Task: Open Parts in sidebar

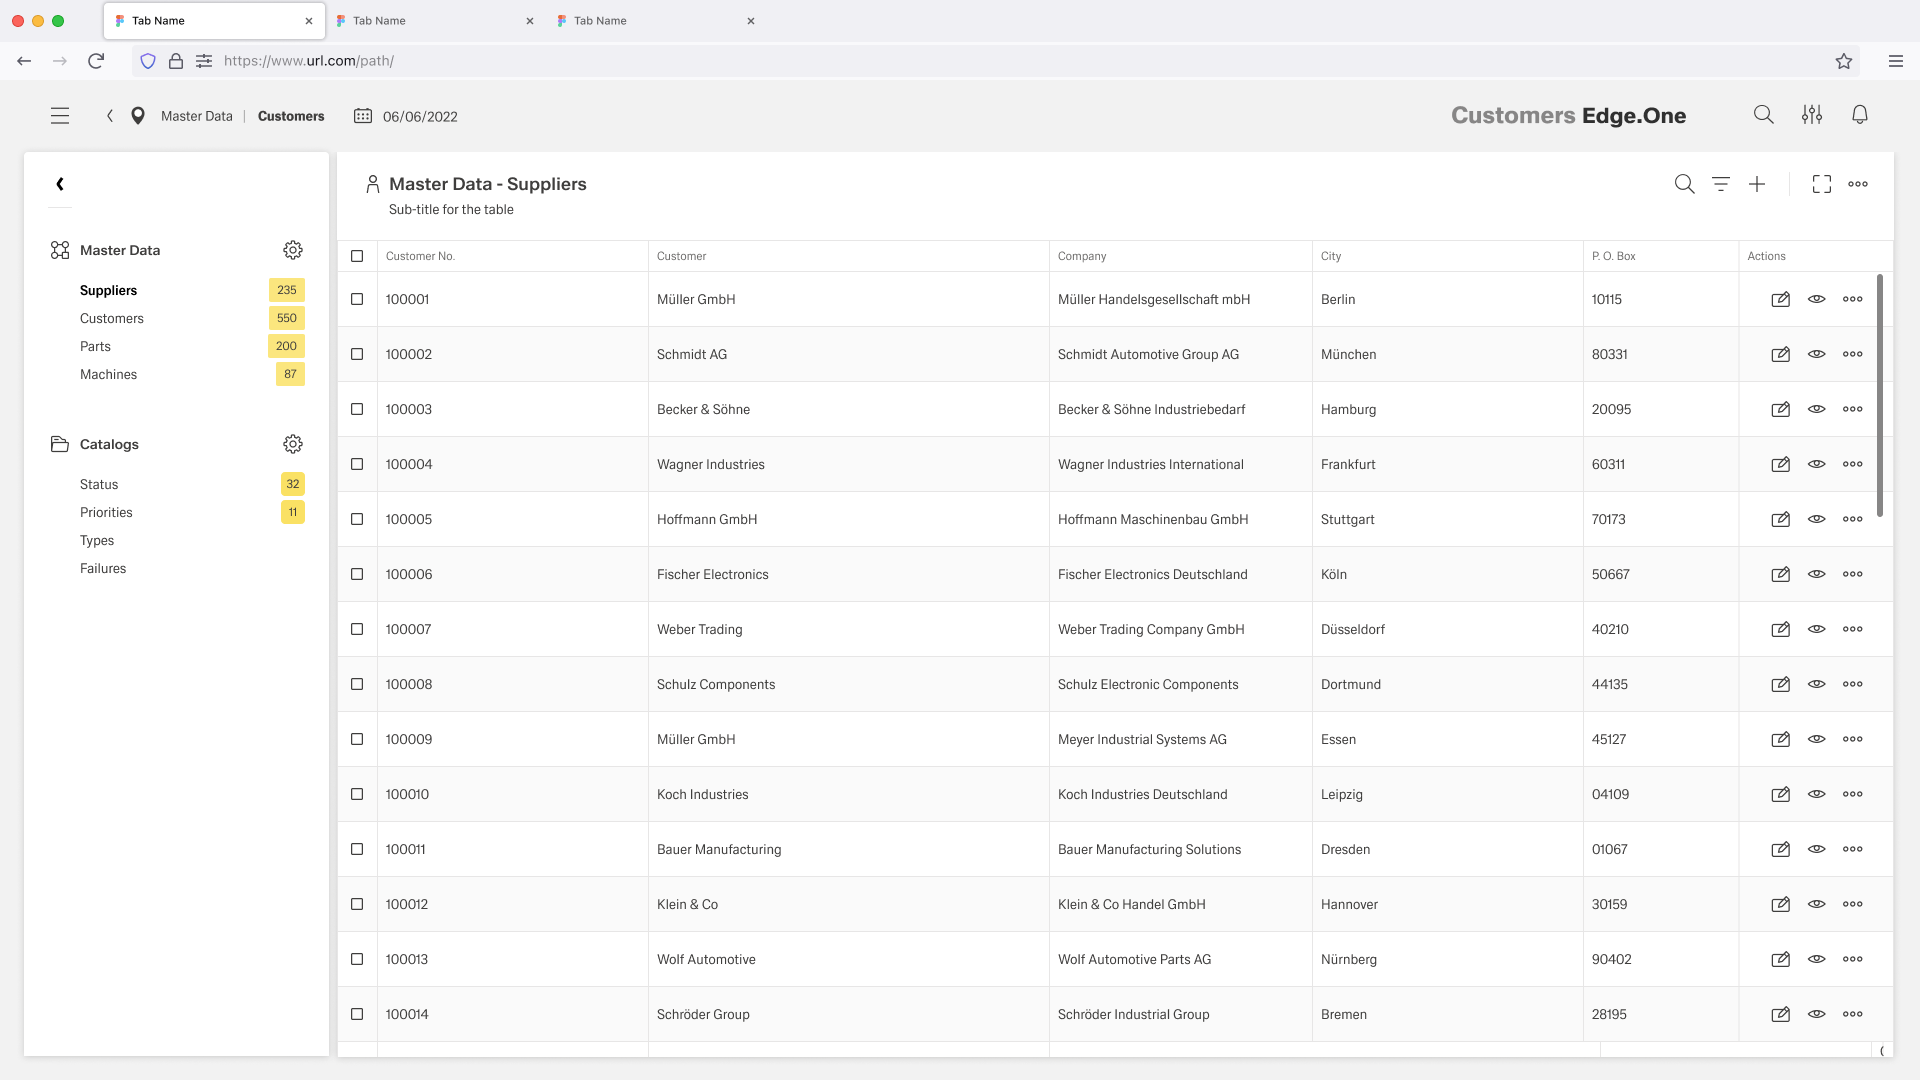Action: (95, 346)
